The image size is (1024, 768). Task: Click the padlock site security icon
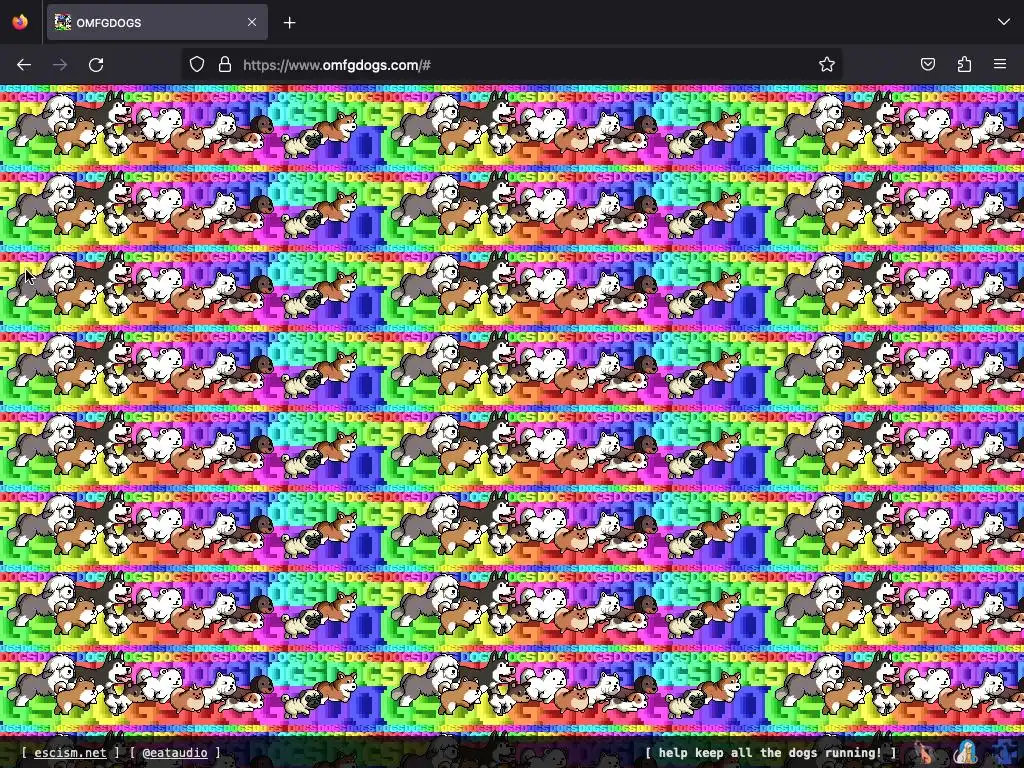[225, 65]
